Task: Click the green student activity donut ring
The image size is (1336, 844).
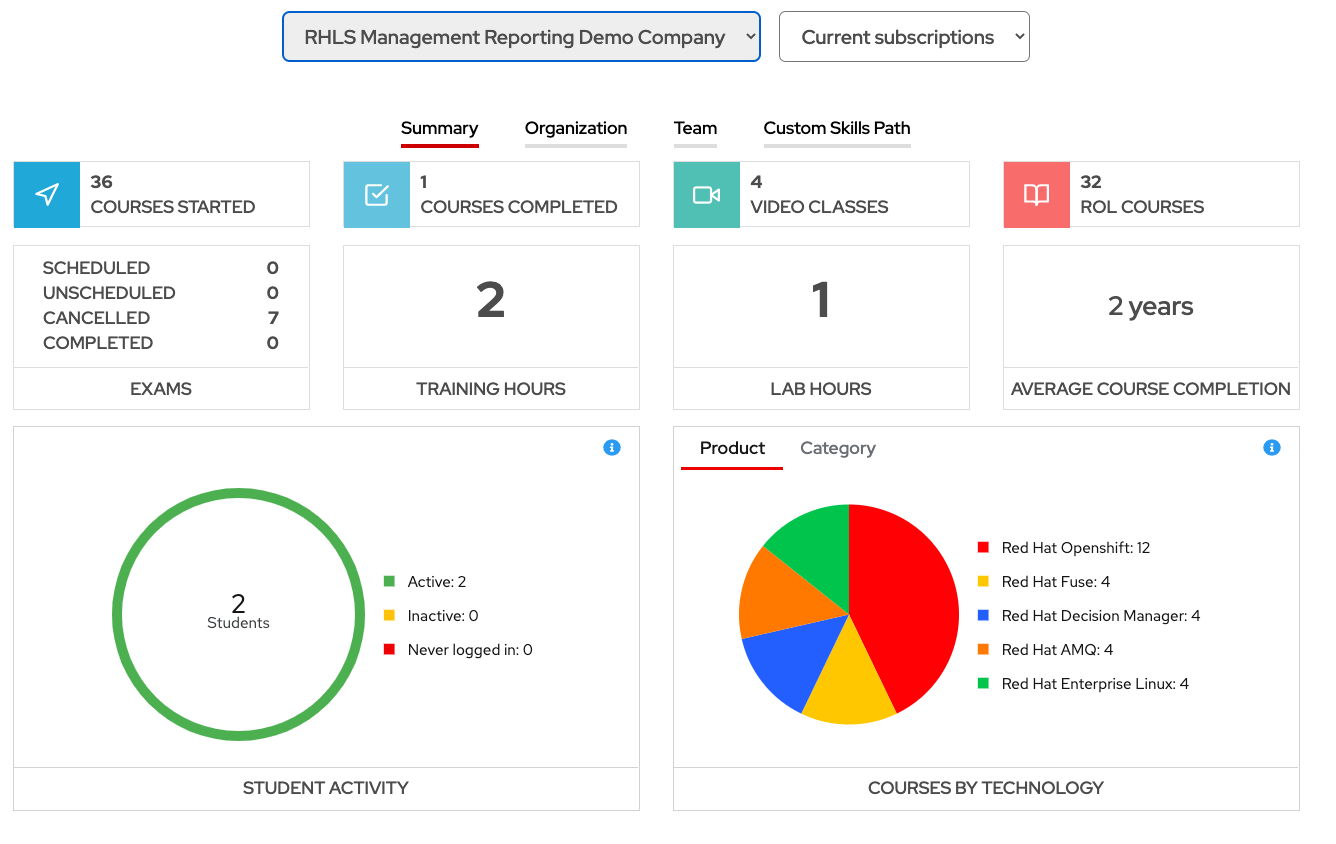Action: point(238,495)
